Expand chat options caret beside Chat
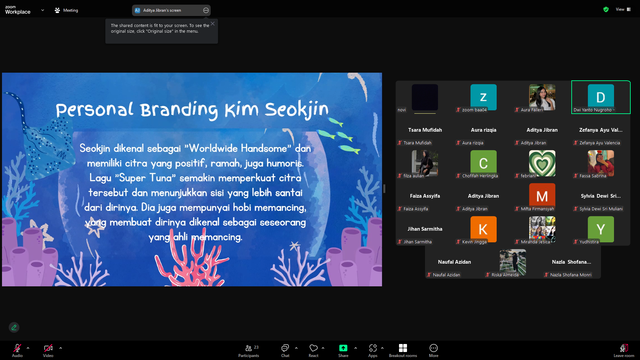Image resolution: width=640 pixels, height=360 pixels. point(296,348)
